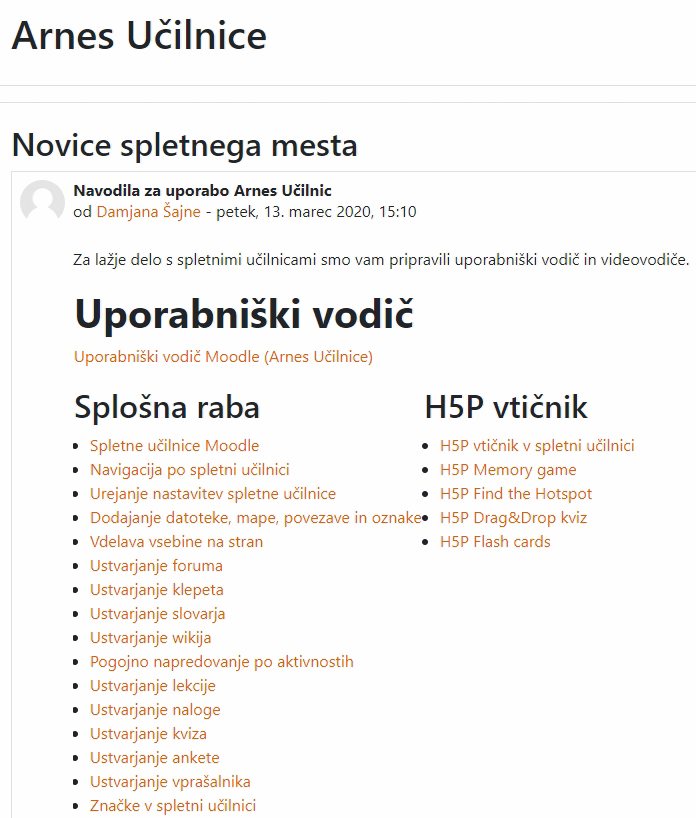
Task: Open Dodajanje datoteke, mape, povezave in oznake
Action: pos(256,518)
